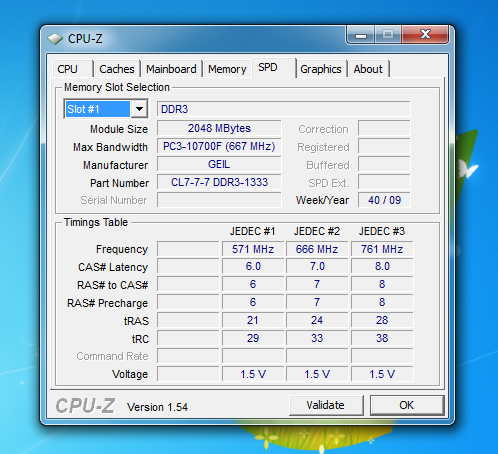498x454 pixels.
Task: Click the RAS# Precharge label
Action: (x=107, y=303)
